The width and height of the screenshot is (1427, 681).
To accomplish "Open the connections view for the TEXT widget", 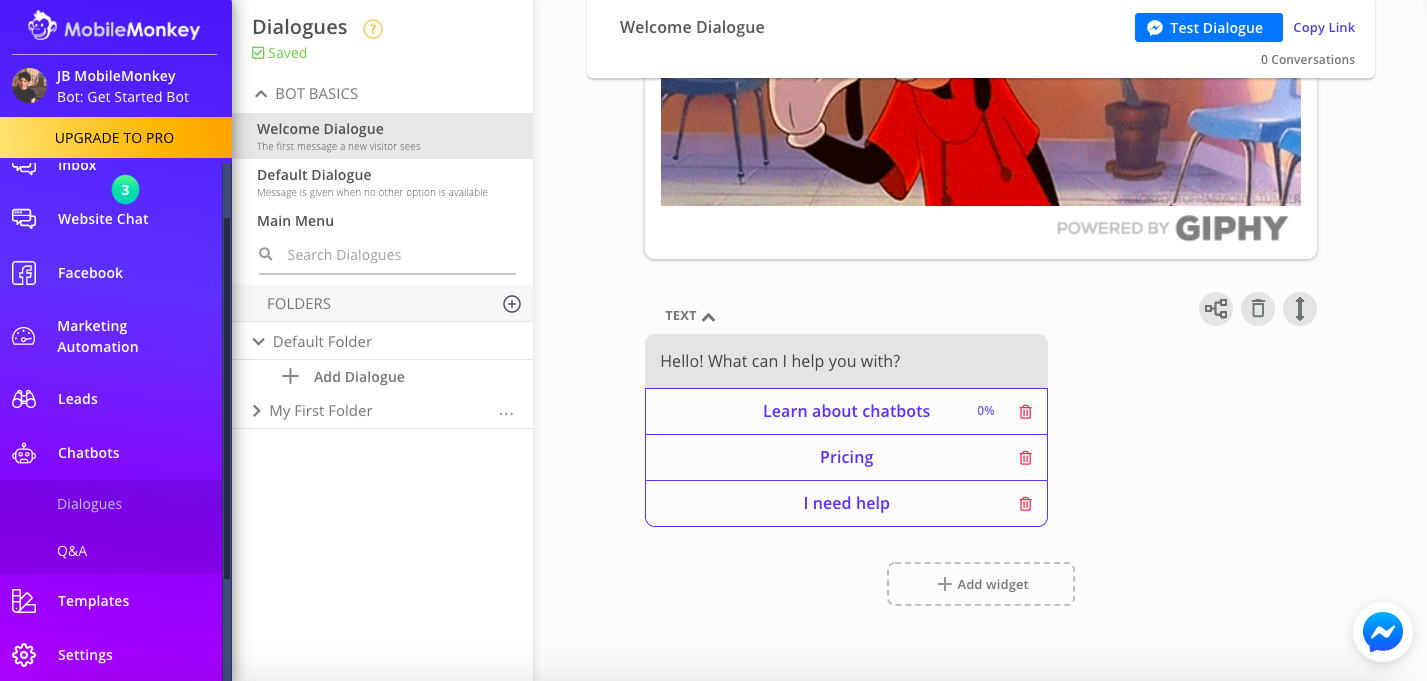I will [1215, 309].
